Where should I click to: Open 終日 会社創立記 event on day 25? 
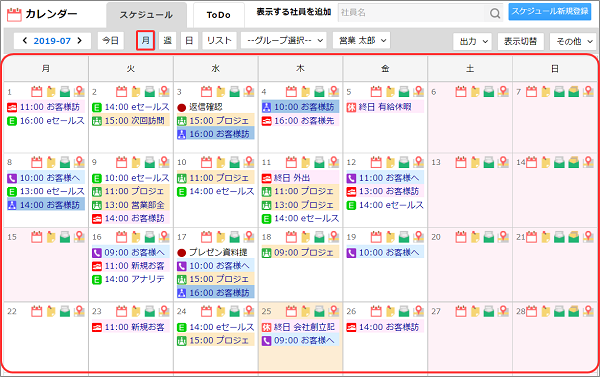[300, 327]
